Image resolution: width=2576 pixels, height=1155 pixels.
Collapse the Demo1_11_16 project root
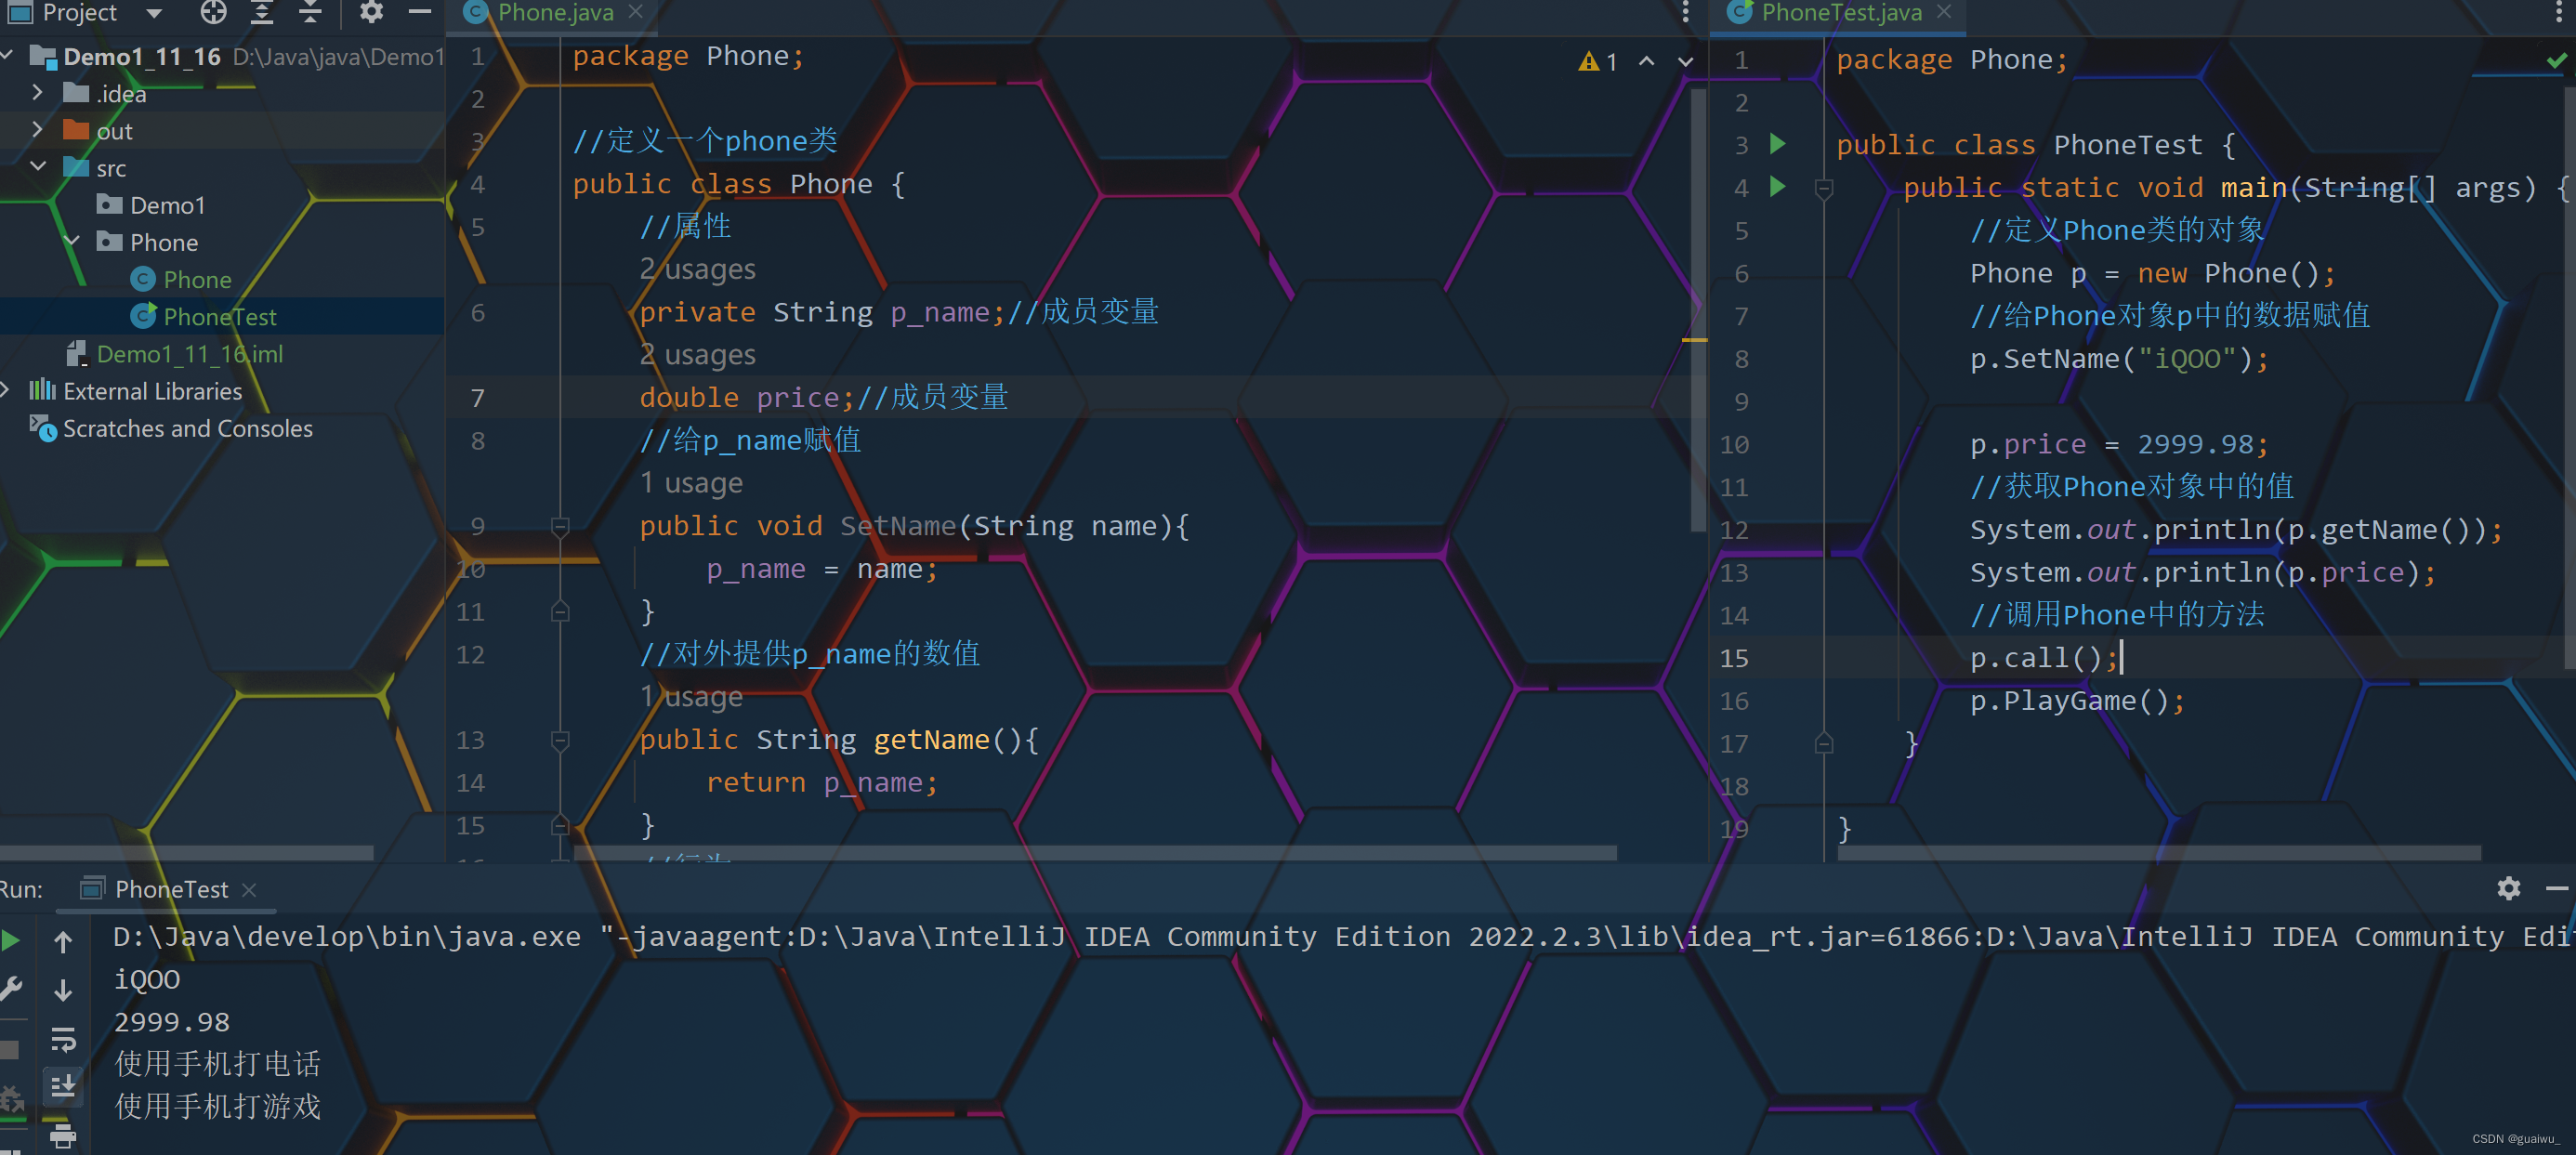(8, 55)
